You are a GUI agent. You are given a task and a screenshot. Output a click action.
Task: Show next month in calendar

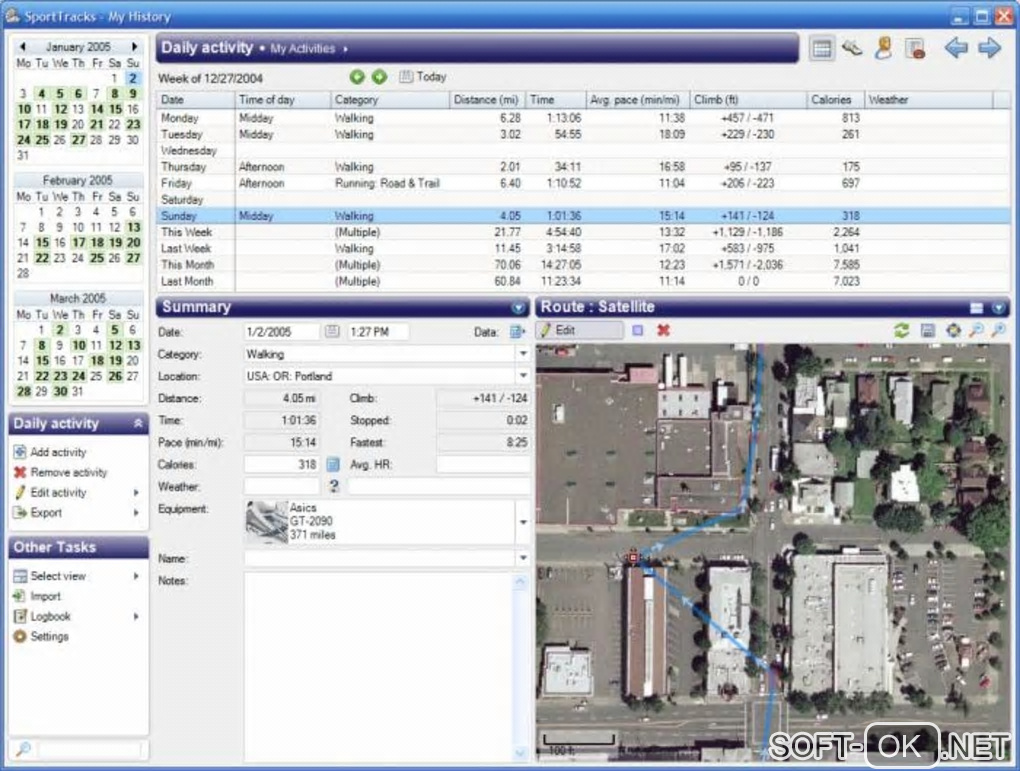[x=134, y=47]
